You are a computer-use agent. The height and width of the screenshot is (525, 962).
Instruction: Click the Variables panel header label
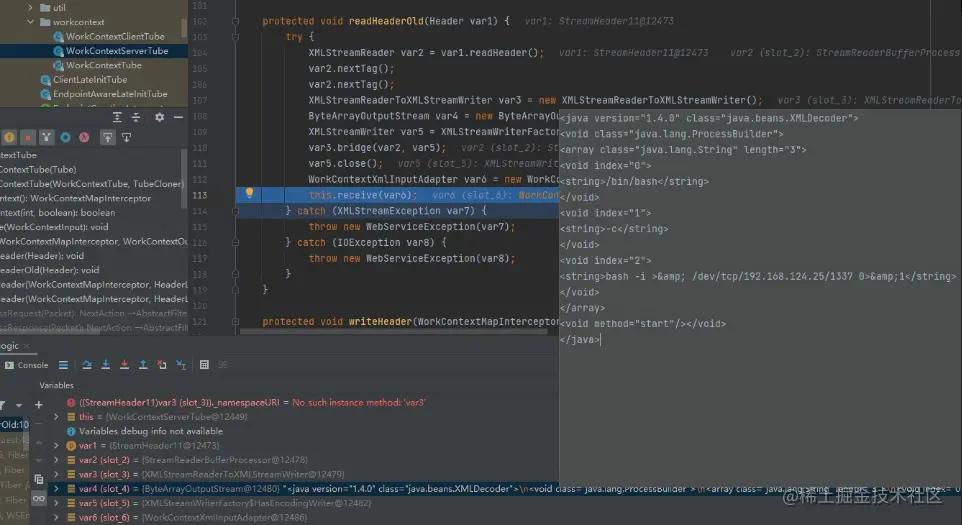56,385
